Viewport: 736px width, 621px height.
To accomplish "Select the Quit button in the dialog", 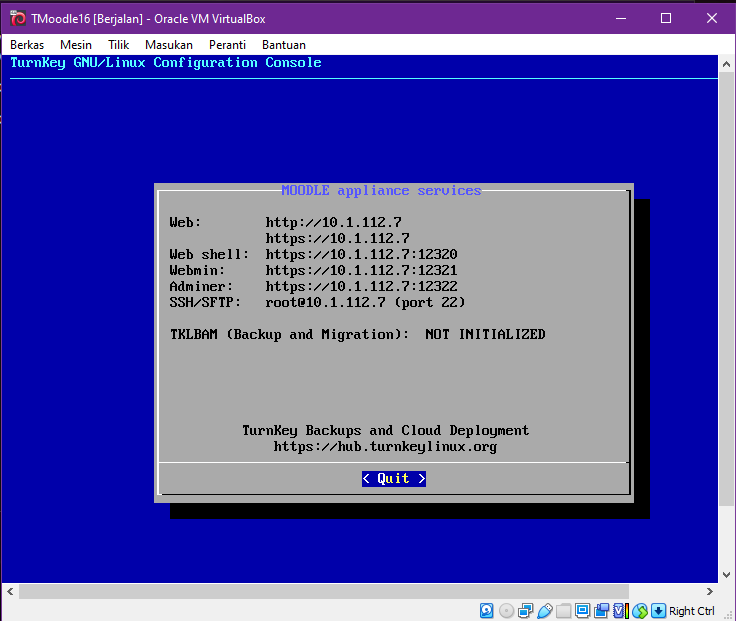I will pos(394,478).
